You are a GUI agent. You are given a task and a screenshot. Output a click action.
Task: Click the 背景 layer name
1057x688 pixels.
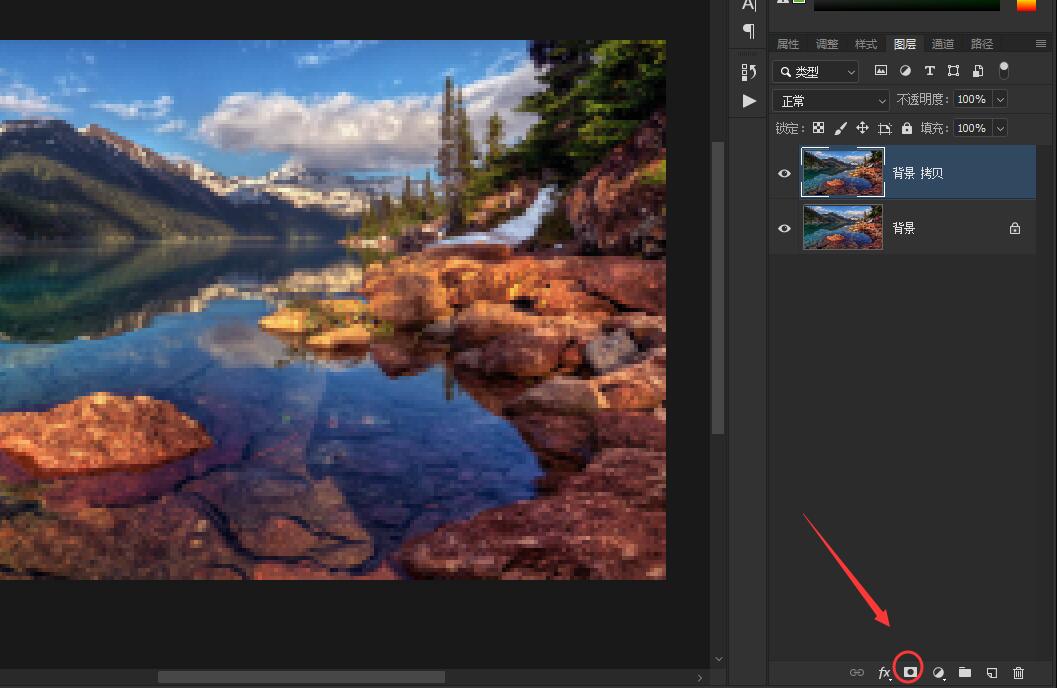[x=903, y=228]
